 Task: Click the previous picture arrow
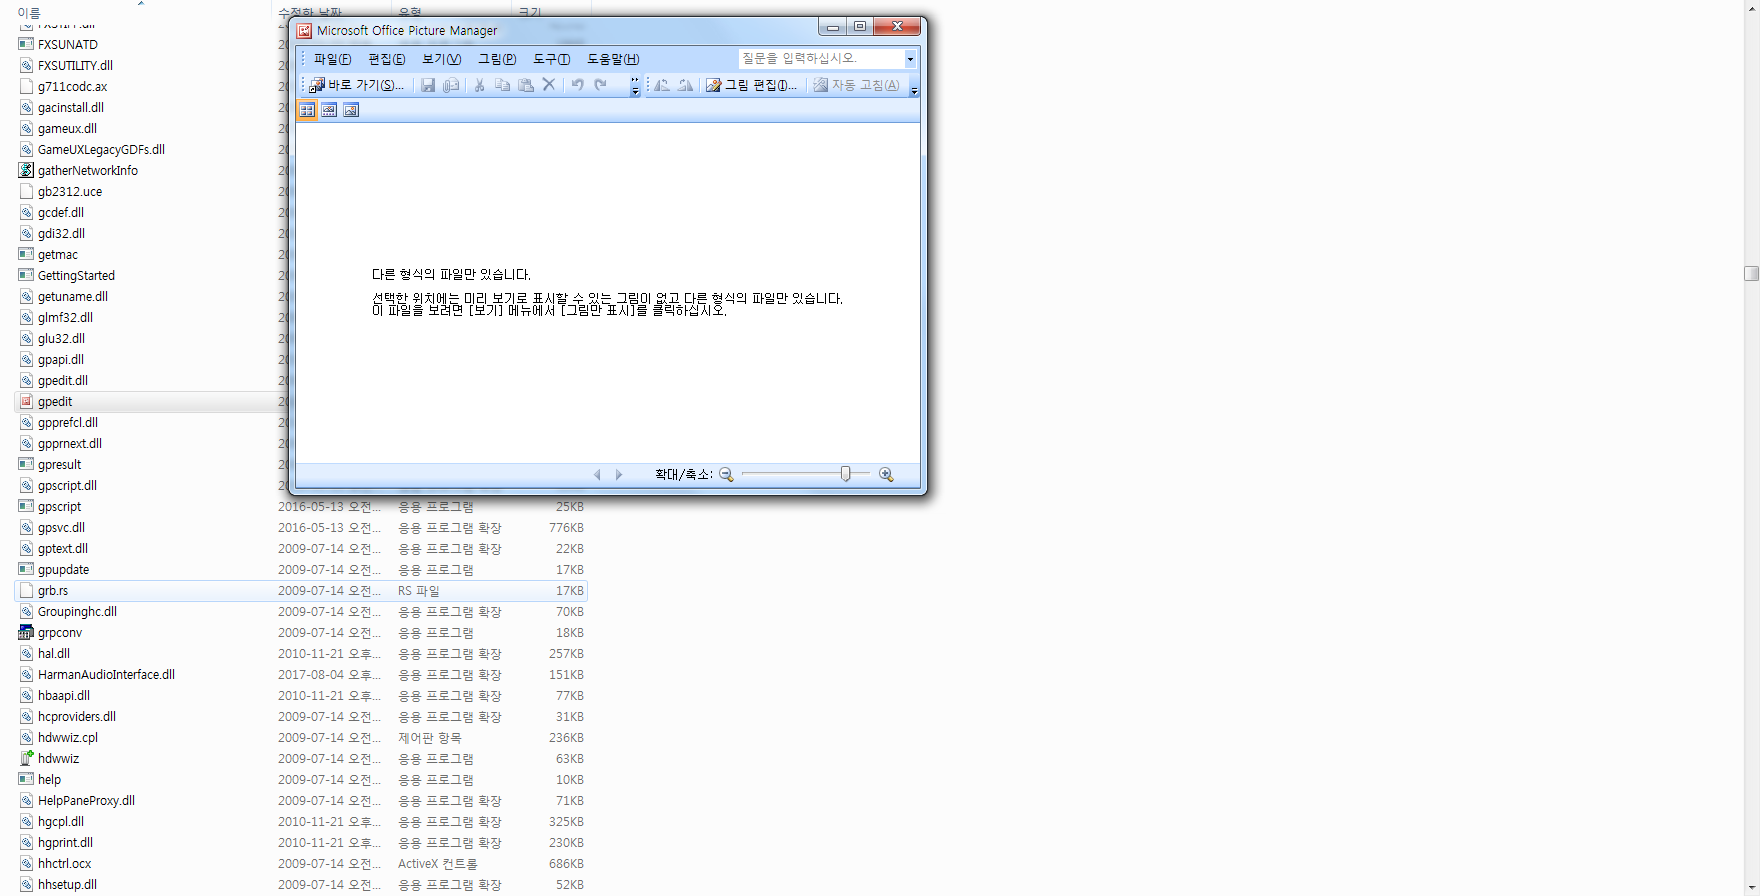point(597,475)
